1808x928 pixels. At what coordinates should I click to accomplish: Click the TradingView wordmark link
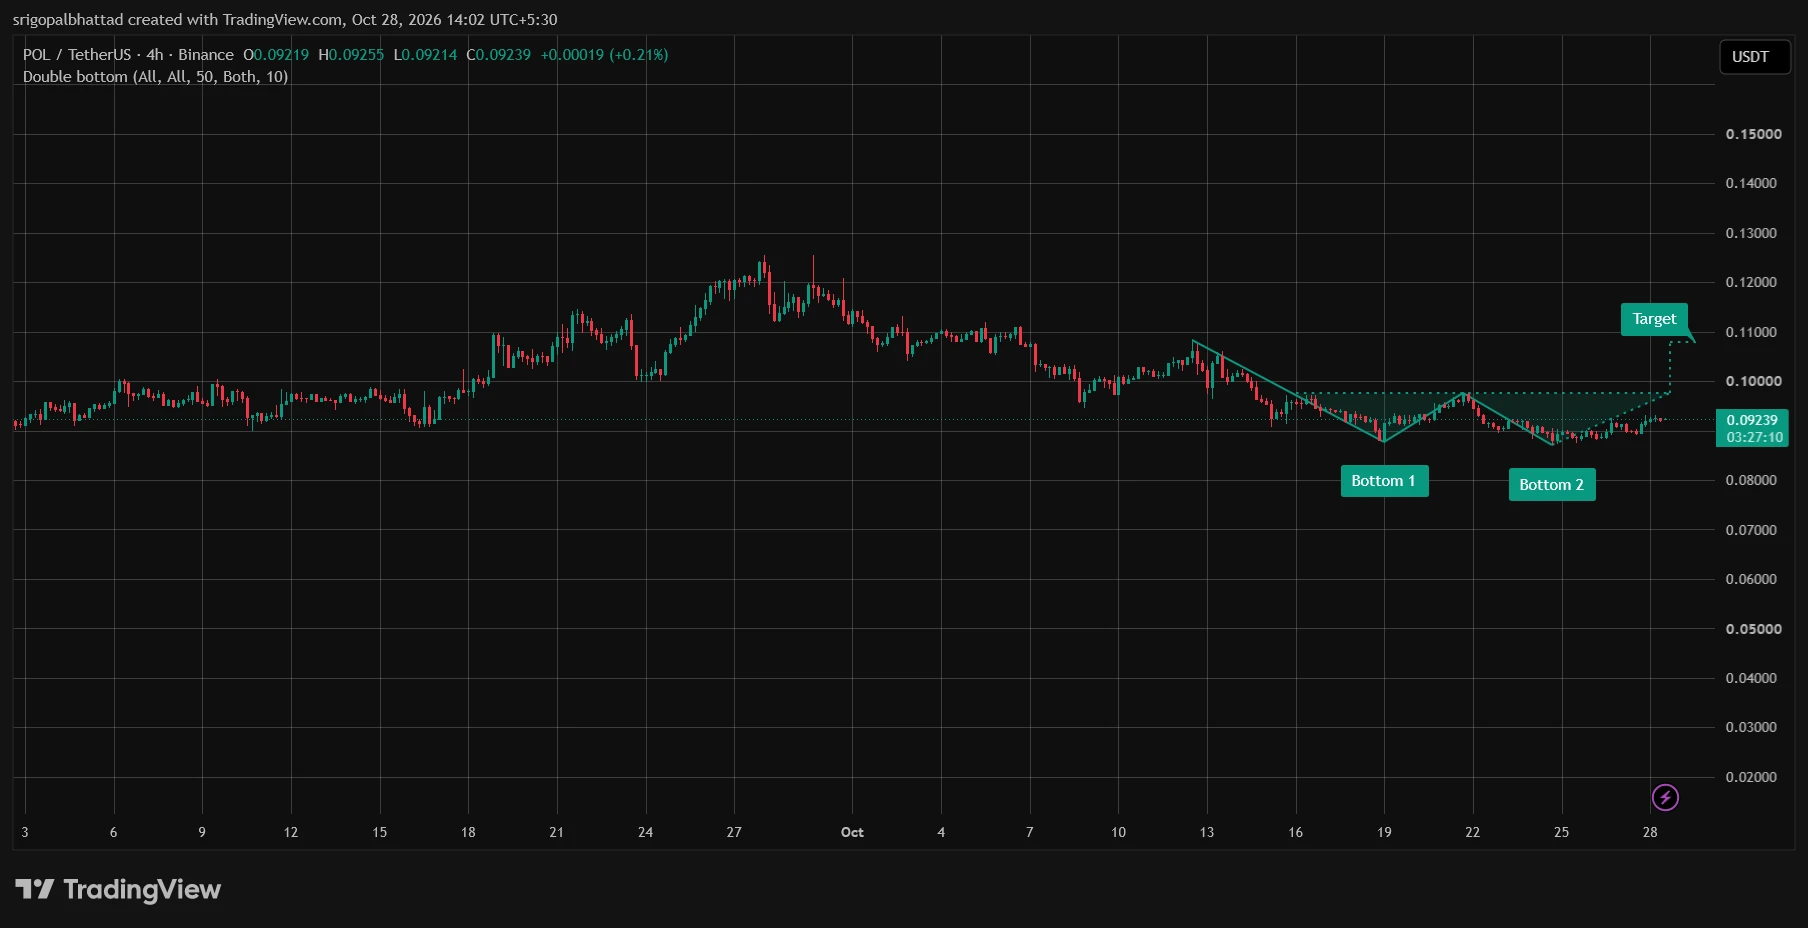(142, 889)
